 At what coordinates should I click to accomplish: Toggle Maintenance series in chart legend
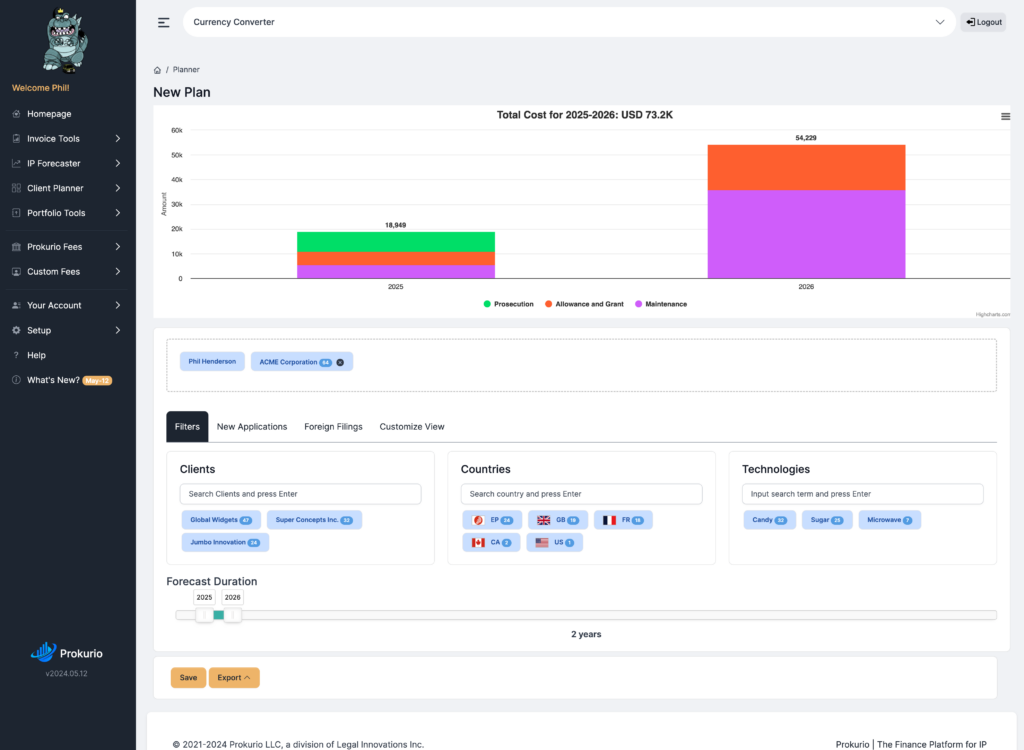click(660, 304)
